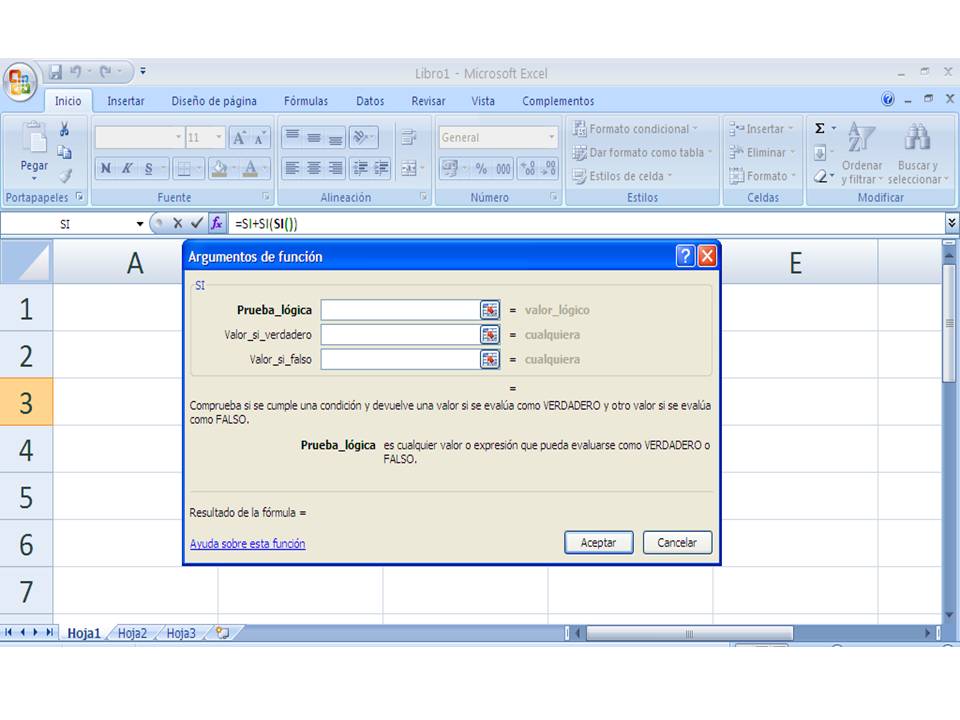Switch to the Hoja2 sheet tab
Viewport: 960px width, 720px height.
pyautogui.click(x=131, y=633)
